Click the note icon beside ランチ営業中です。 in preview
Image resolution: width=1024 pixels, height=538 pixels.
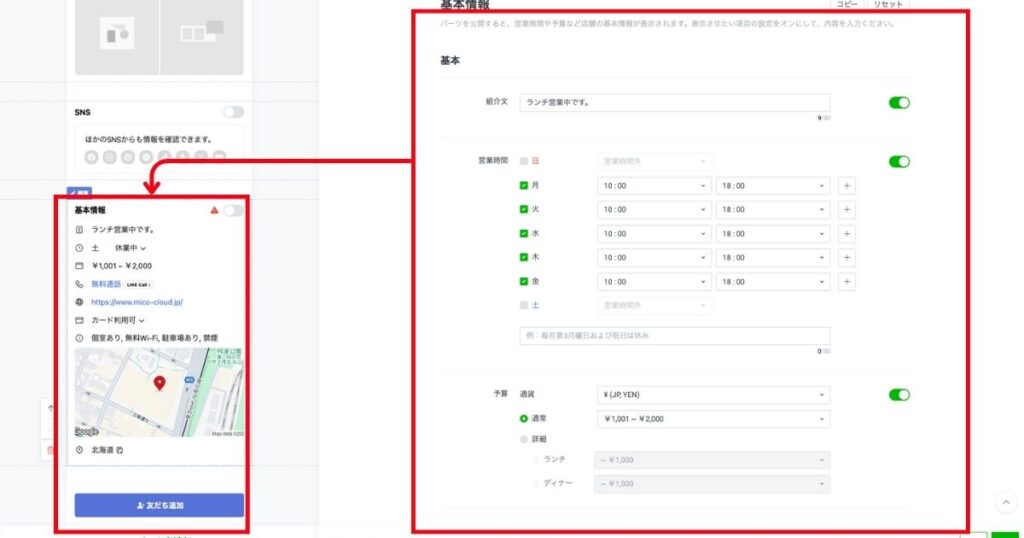point(79,230)
